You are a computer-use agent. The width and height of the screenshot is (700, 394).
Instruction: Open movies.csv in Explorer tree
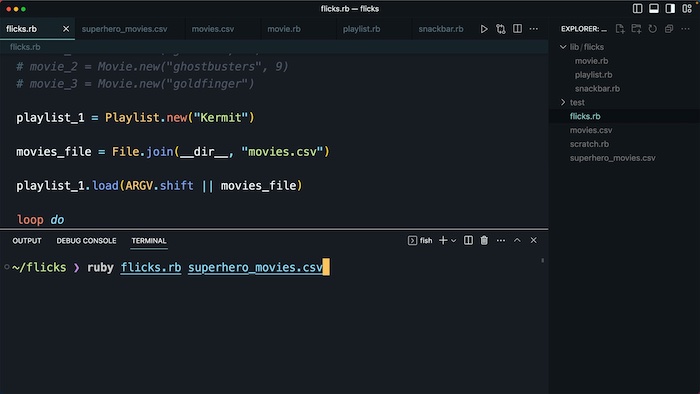[591, 130]
